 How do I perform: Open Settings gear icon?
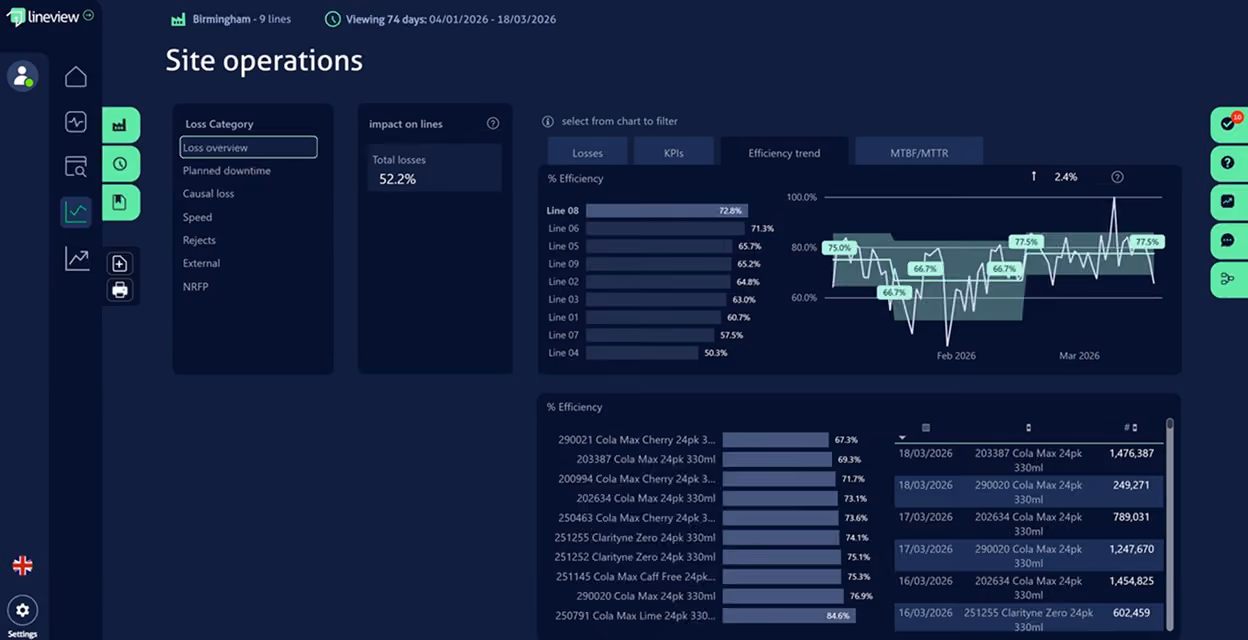point(22,610)
